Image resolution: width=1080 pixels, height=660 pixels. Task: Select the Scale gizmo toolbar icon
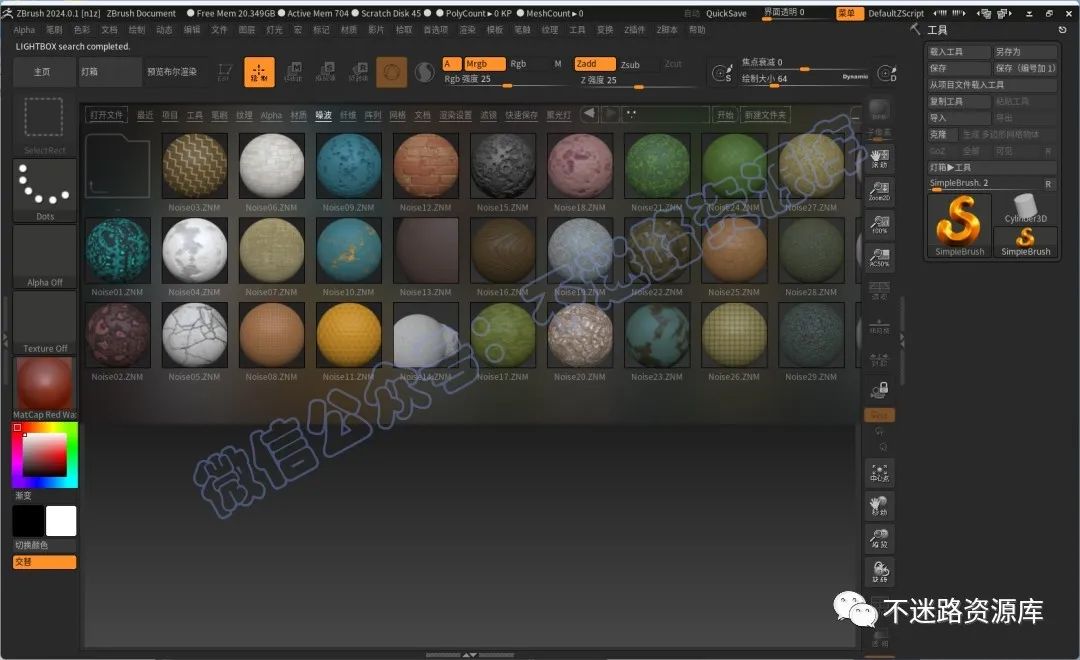pos(326,72)
